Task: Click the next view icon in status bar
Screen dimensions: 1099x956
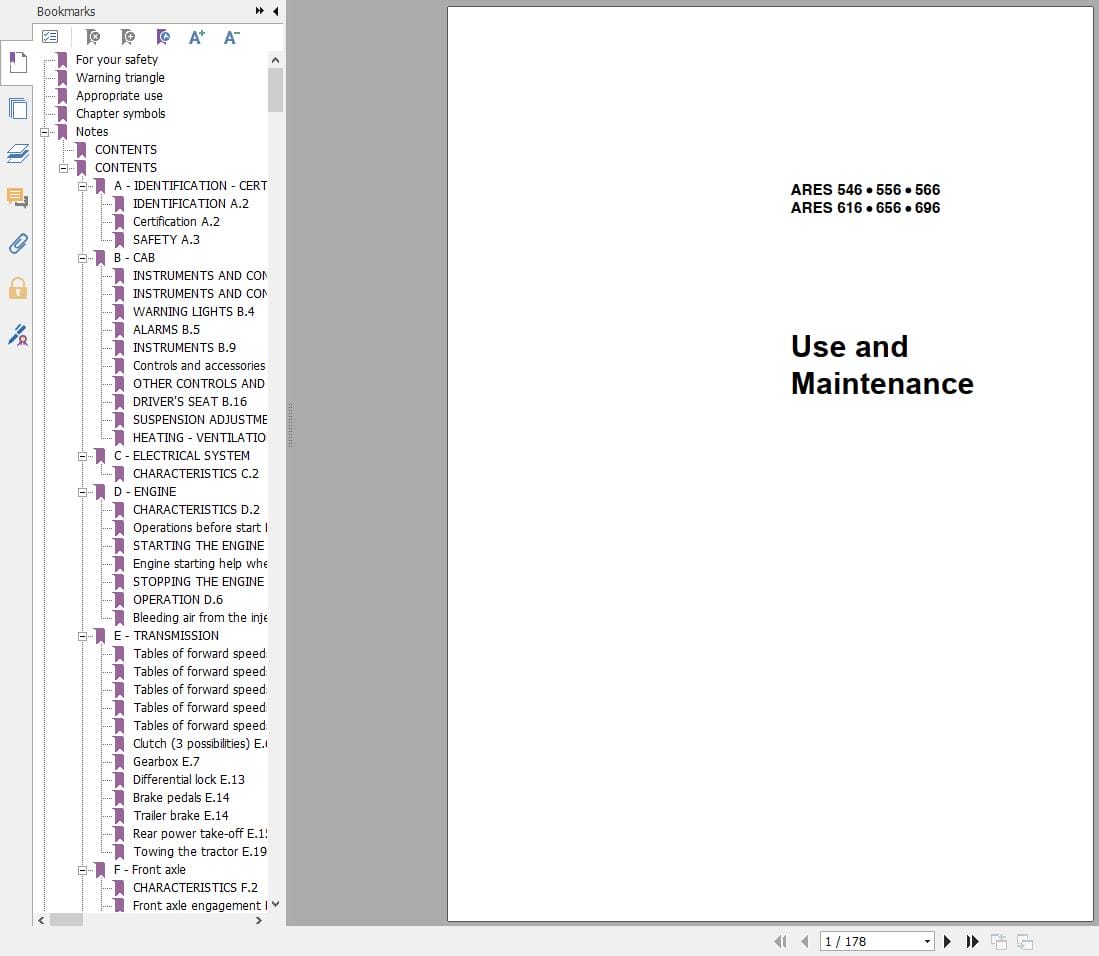Action: tap(1025, 941)
